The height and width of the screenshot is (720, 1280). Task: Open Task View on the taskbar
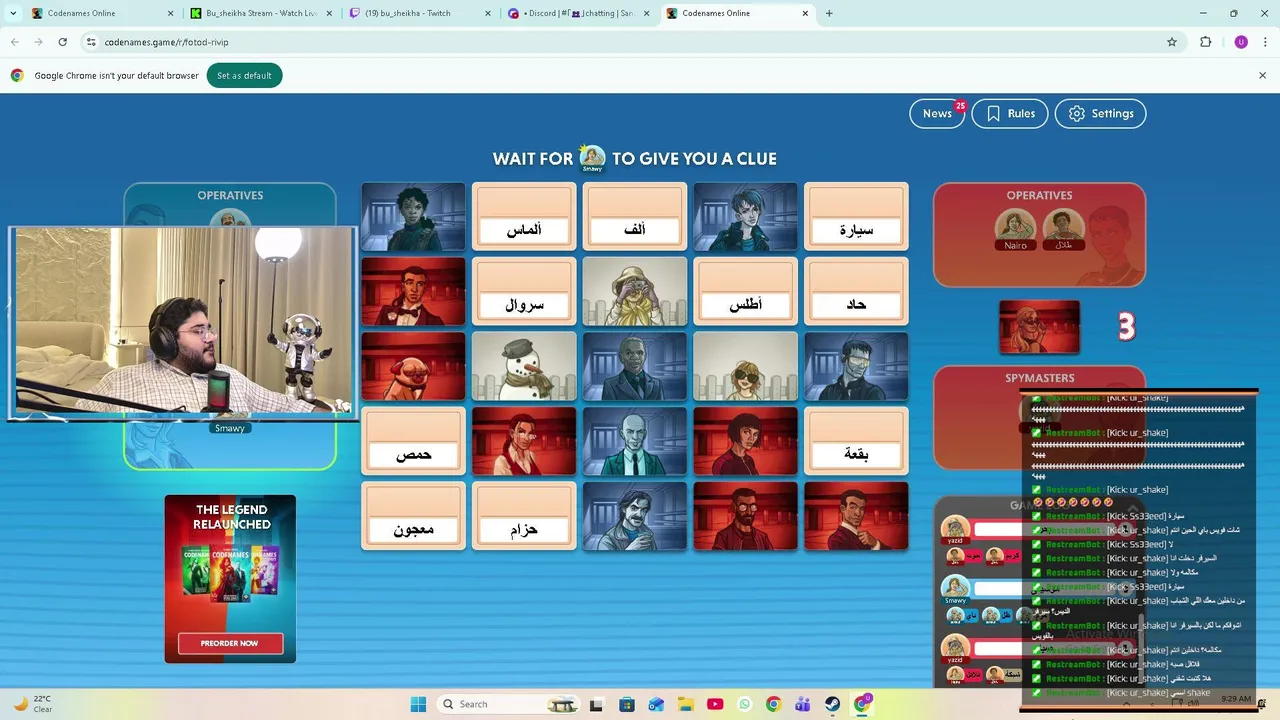coord(597,704)
